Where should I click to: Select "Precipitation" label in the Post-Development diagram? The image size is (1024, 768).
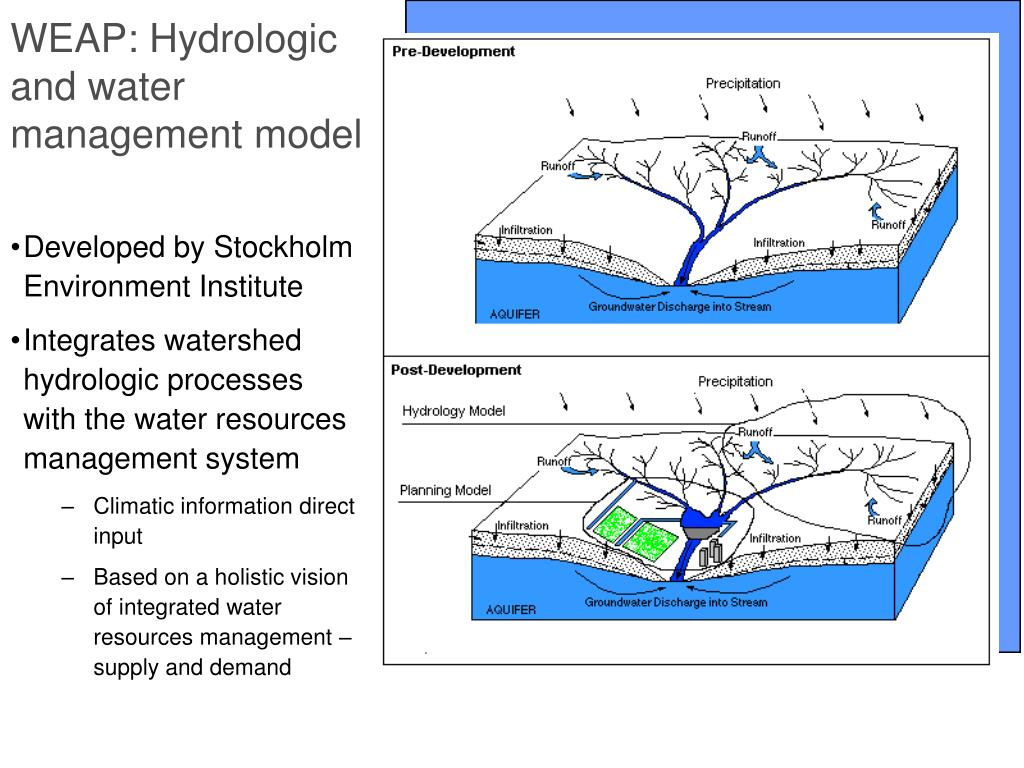(x=735, y=381)
